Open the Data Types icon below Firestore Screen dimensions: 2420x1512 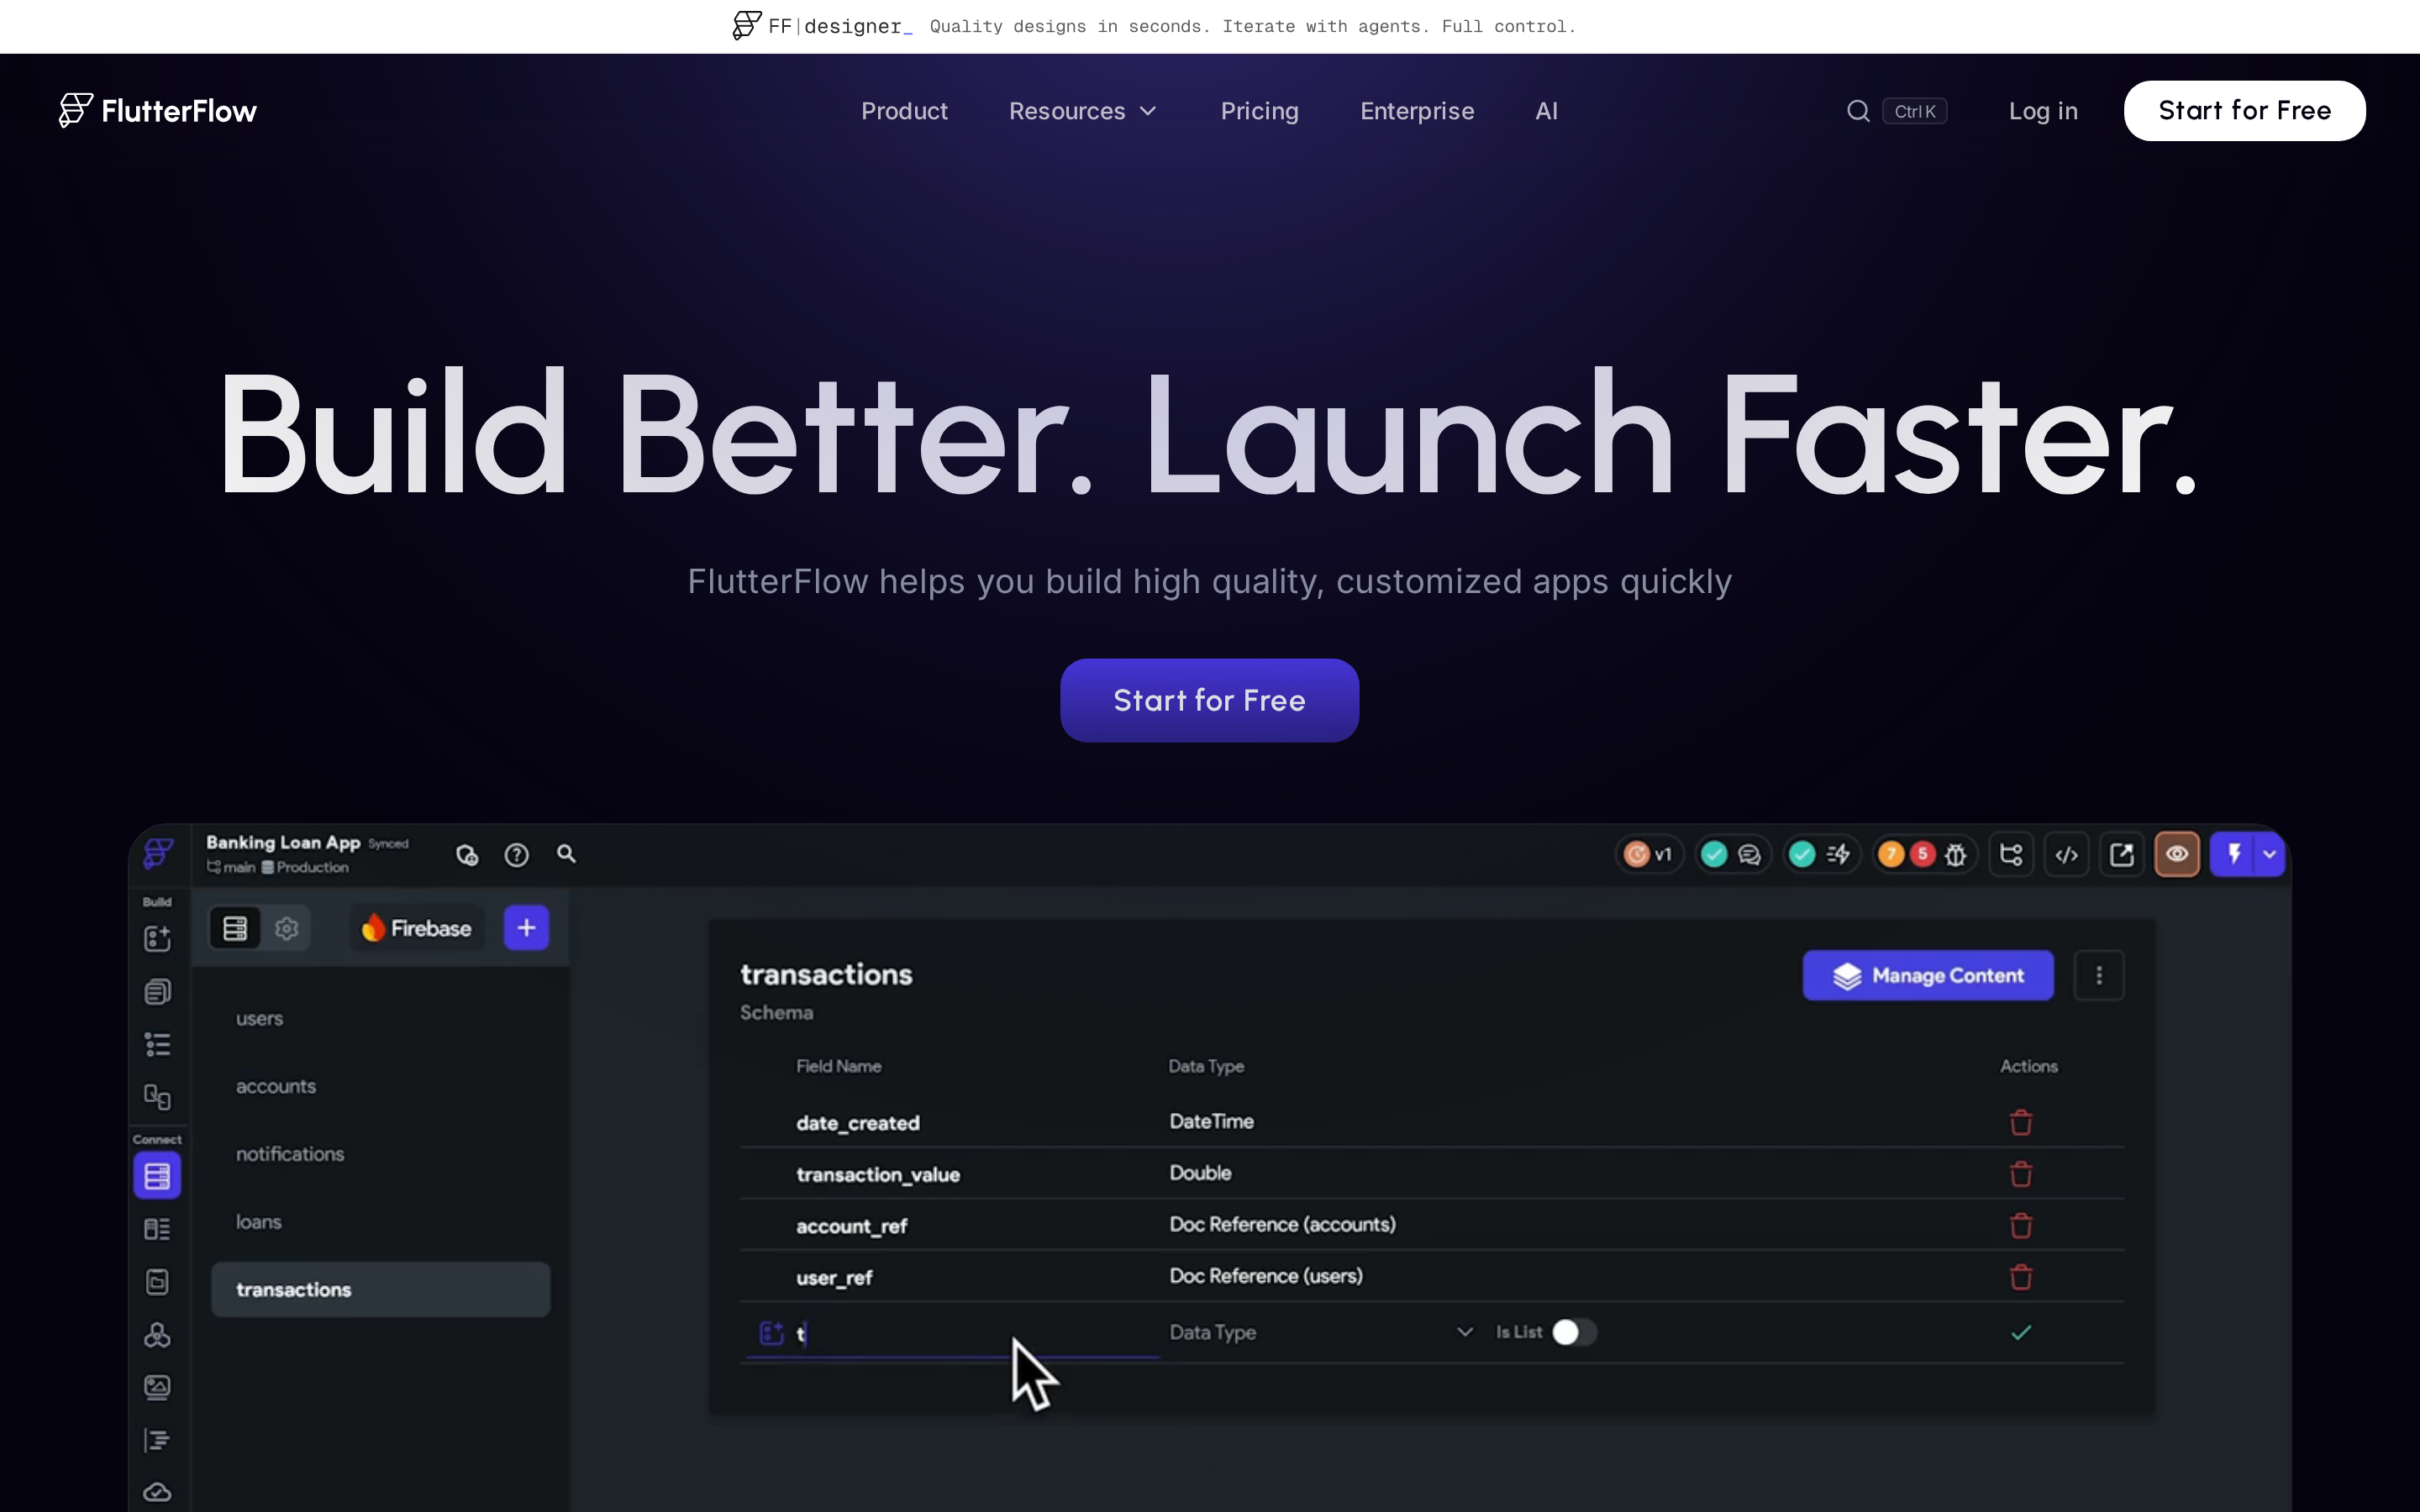[157, 1229]
